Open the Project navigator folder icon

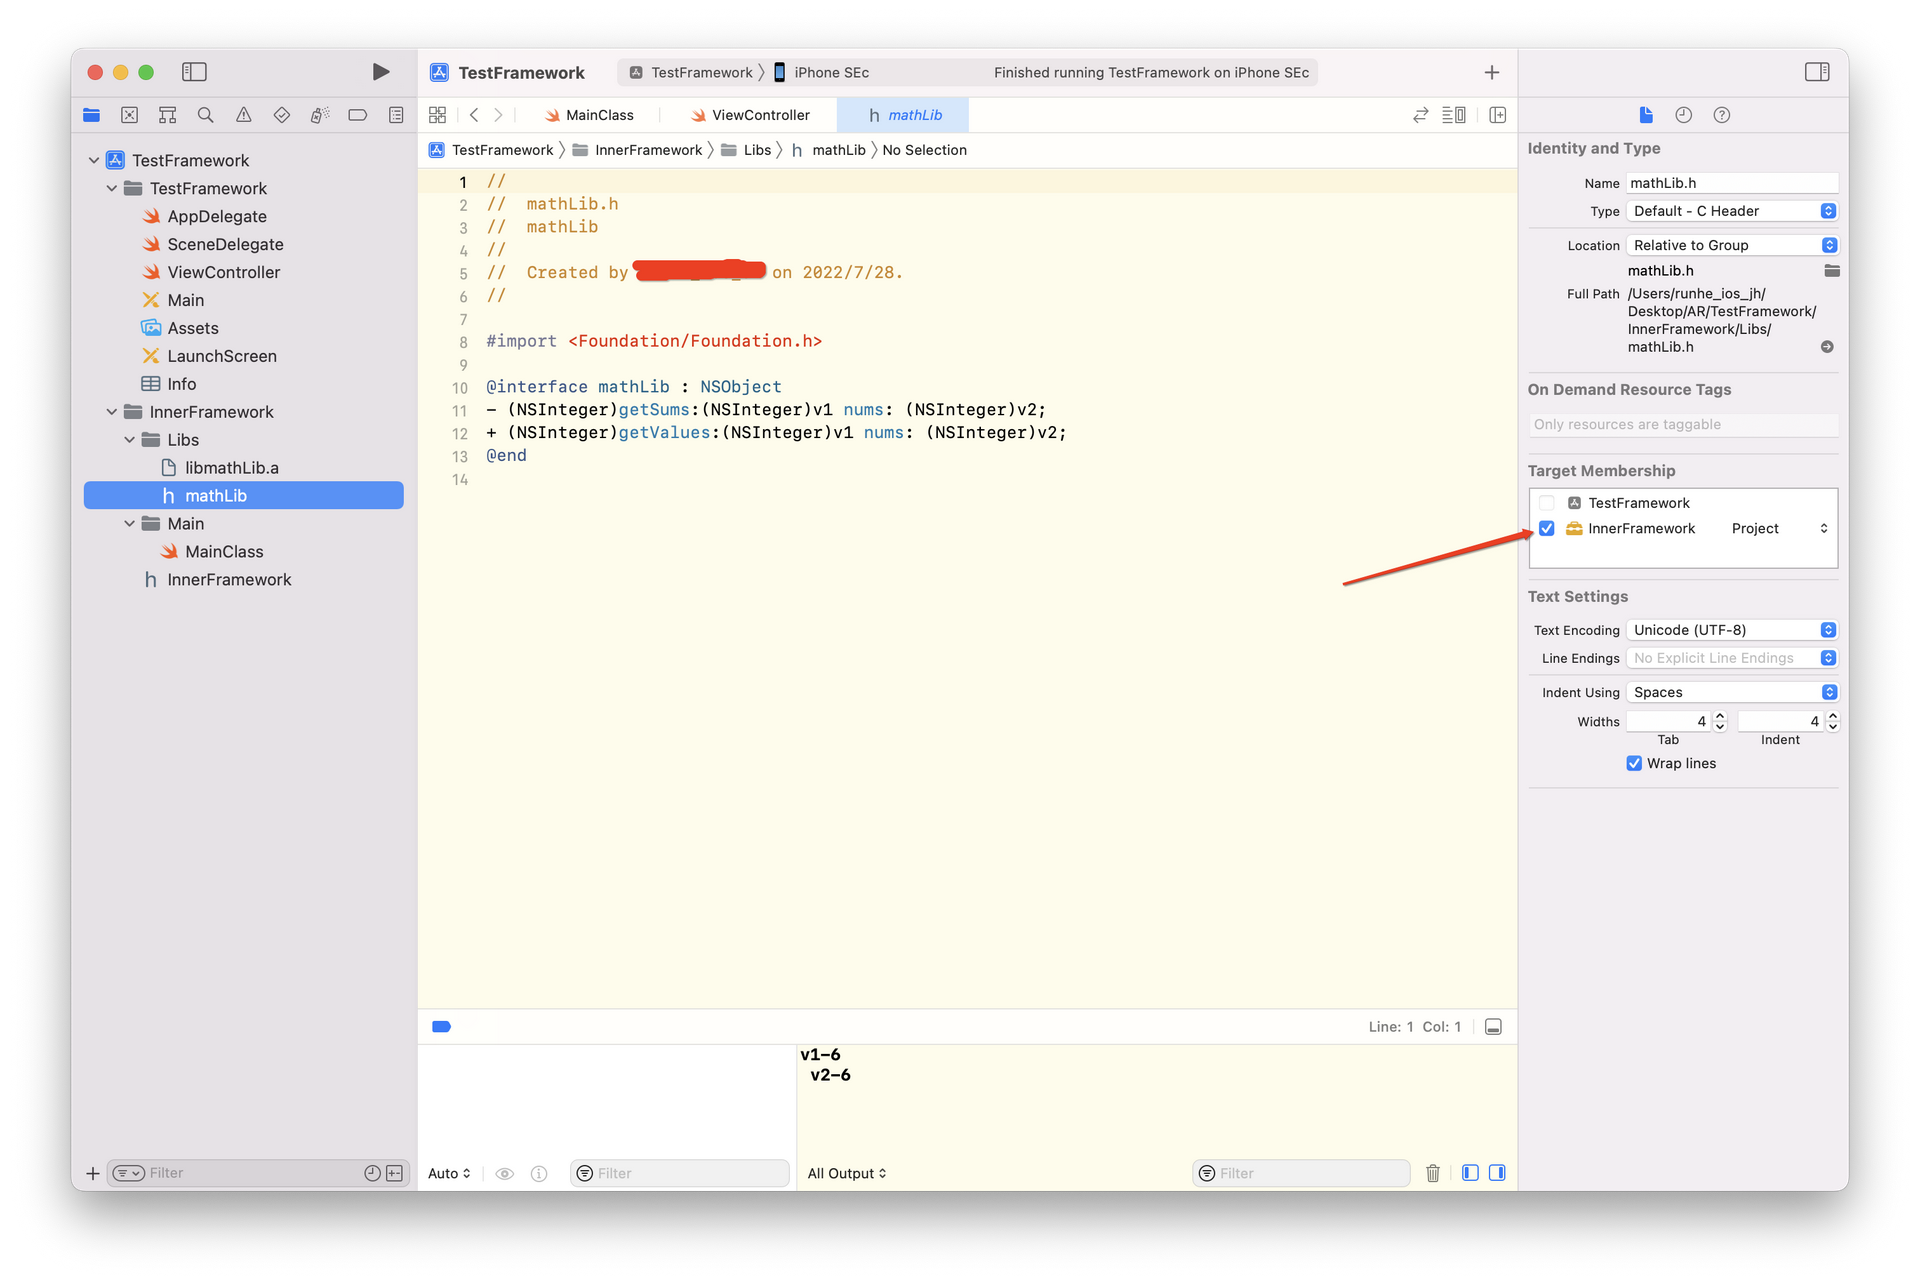[x=92, y=115]
